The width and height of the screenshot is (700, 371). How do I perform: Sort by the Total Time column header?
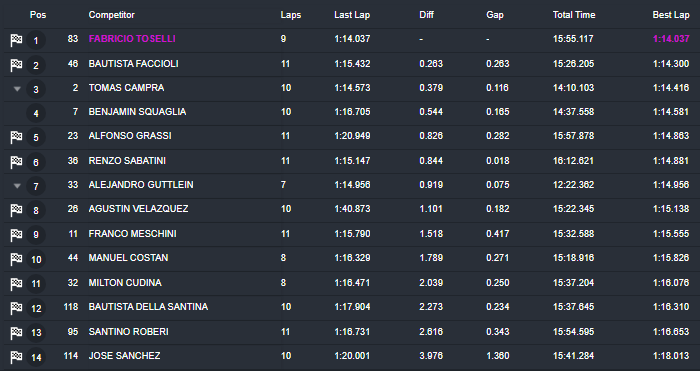coord(574,15)
